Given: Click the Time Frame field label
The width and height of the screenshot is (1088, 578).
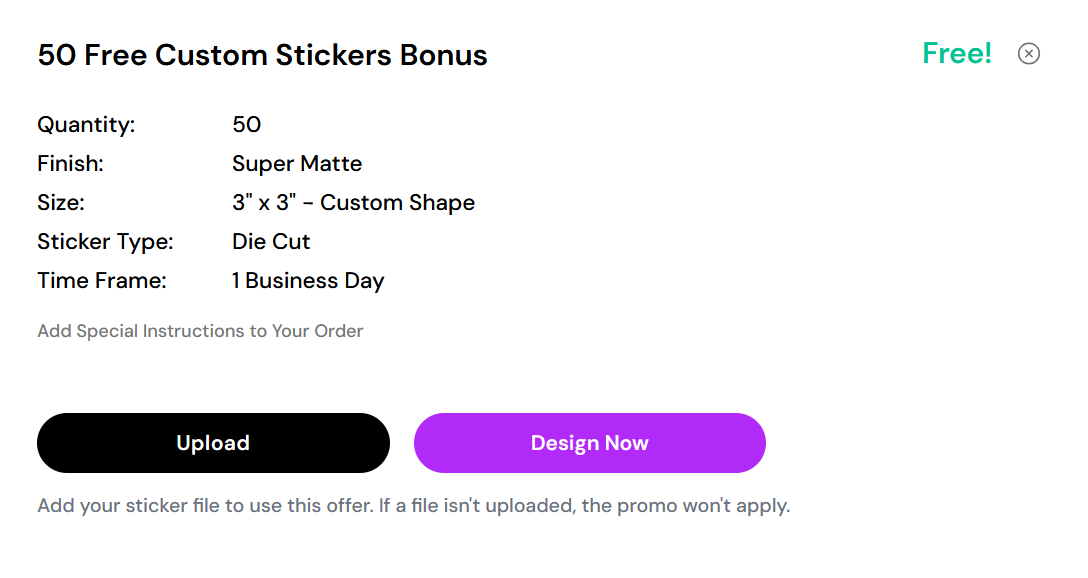Looking at the screenshot, I should tap(102, 281).
